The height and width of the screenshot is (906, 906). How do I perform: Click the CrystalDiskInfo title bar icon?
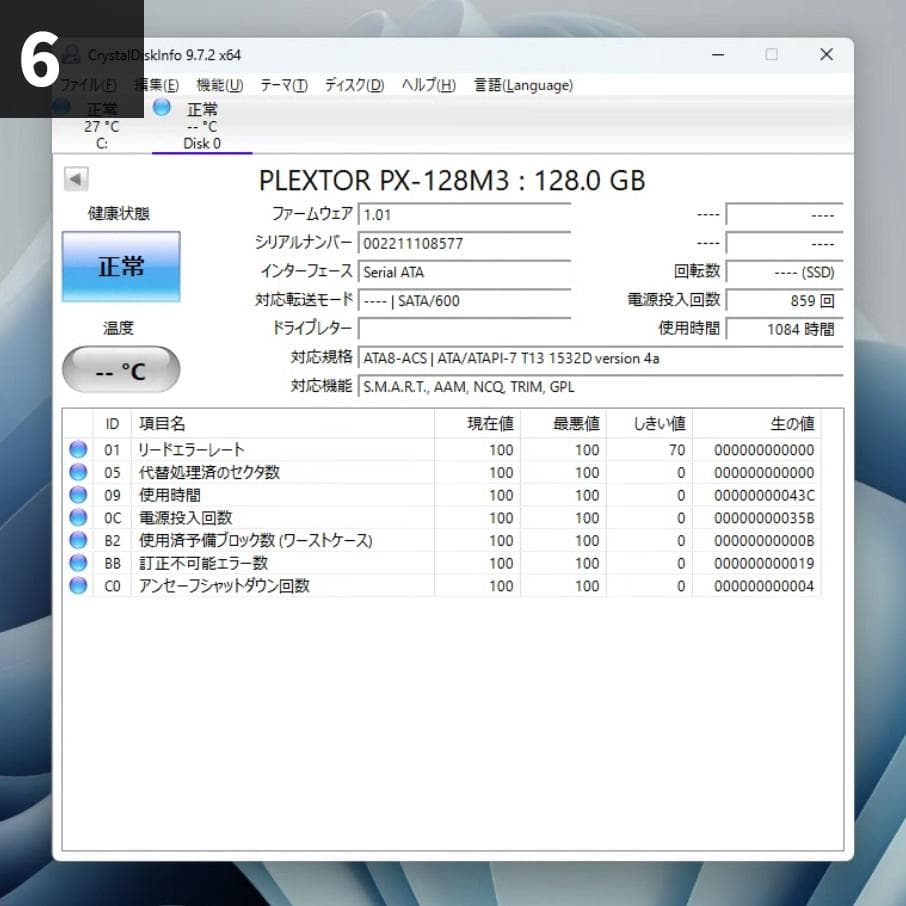pyautogui.click(x=69, y=55)
